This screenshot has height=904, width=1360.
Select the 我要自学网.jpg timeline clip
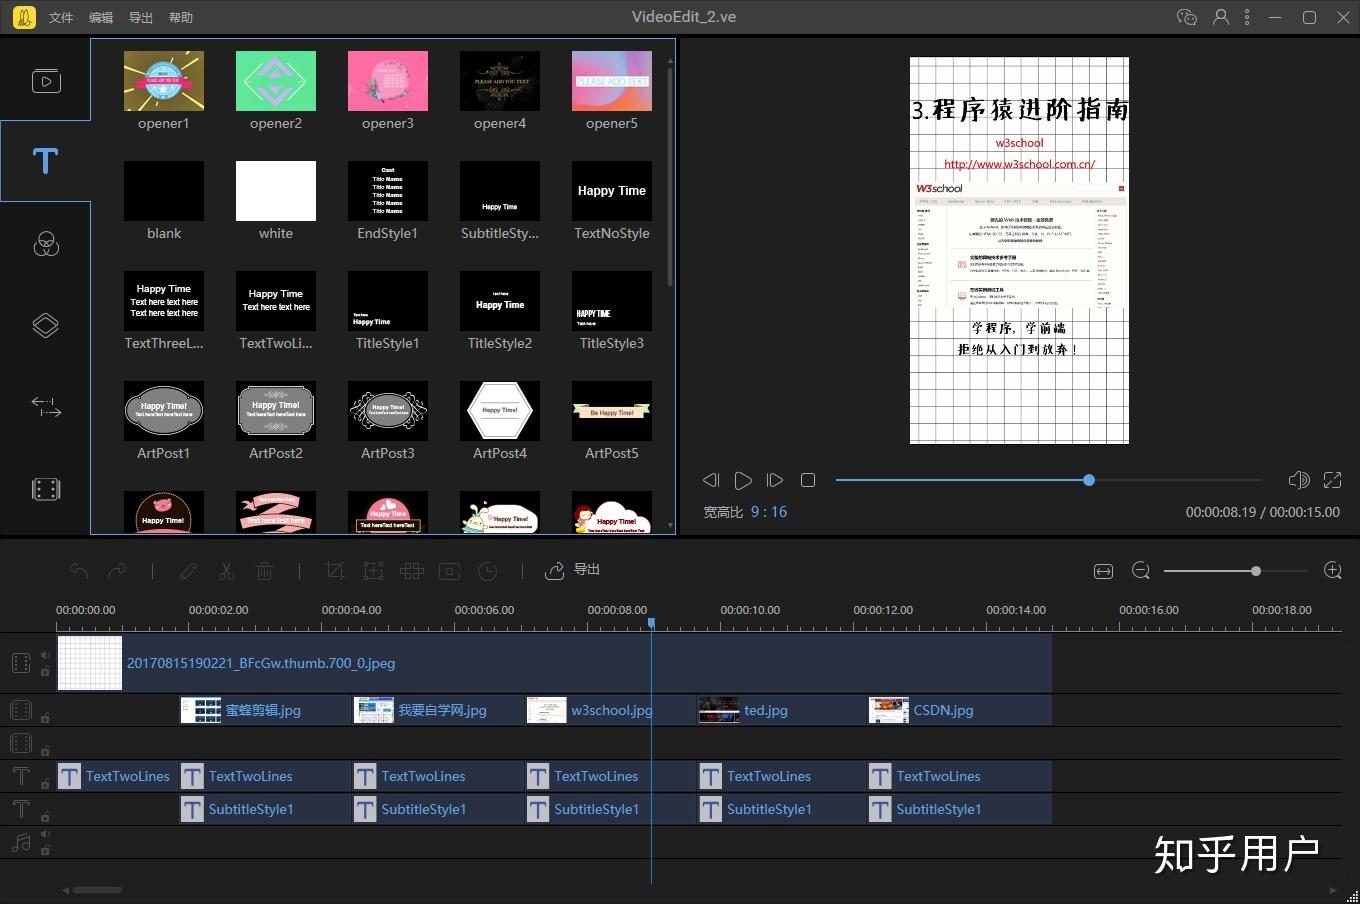click(439, 710)
